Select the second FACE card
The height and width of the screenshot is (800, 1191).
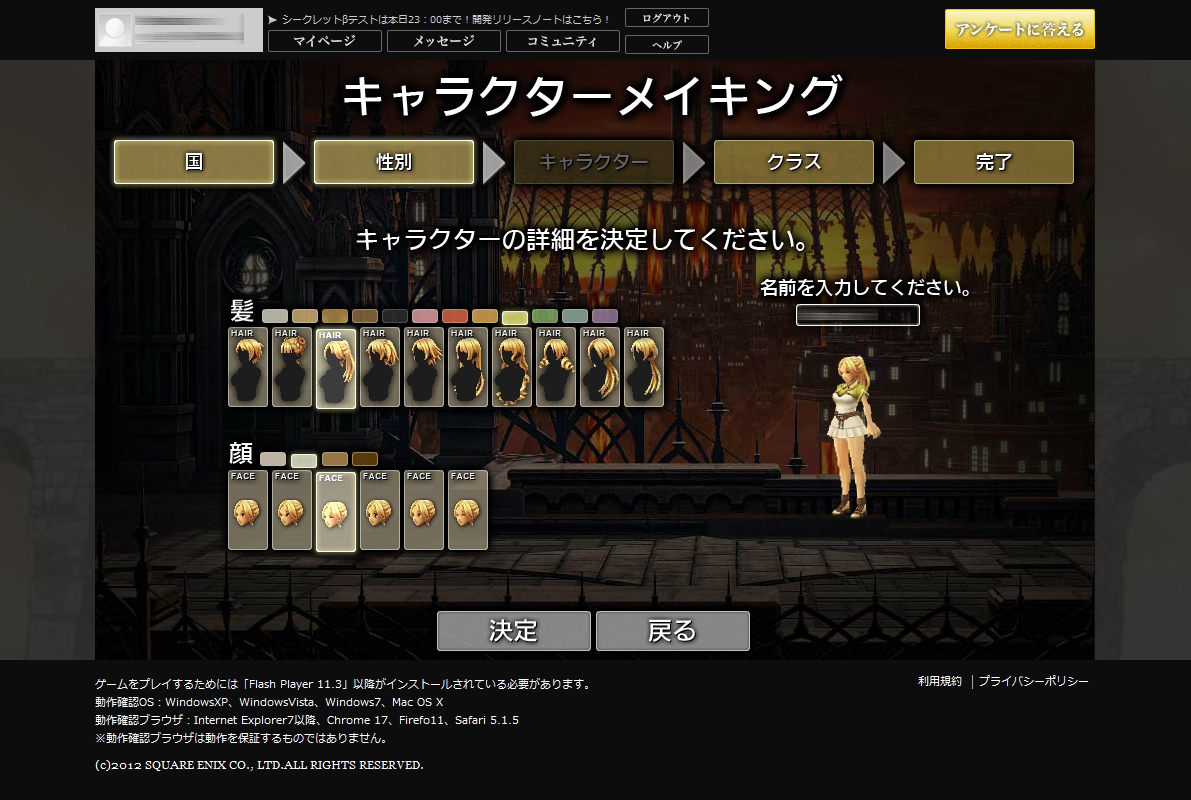coord(292,510)
